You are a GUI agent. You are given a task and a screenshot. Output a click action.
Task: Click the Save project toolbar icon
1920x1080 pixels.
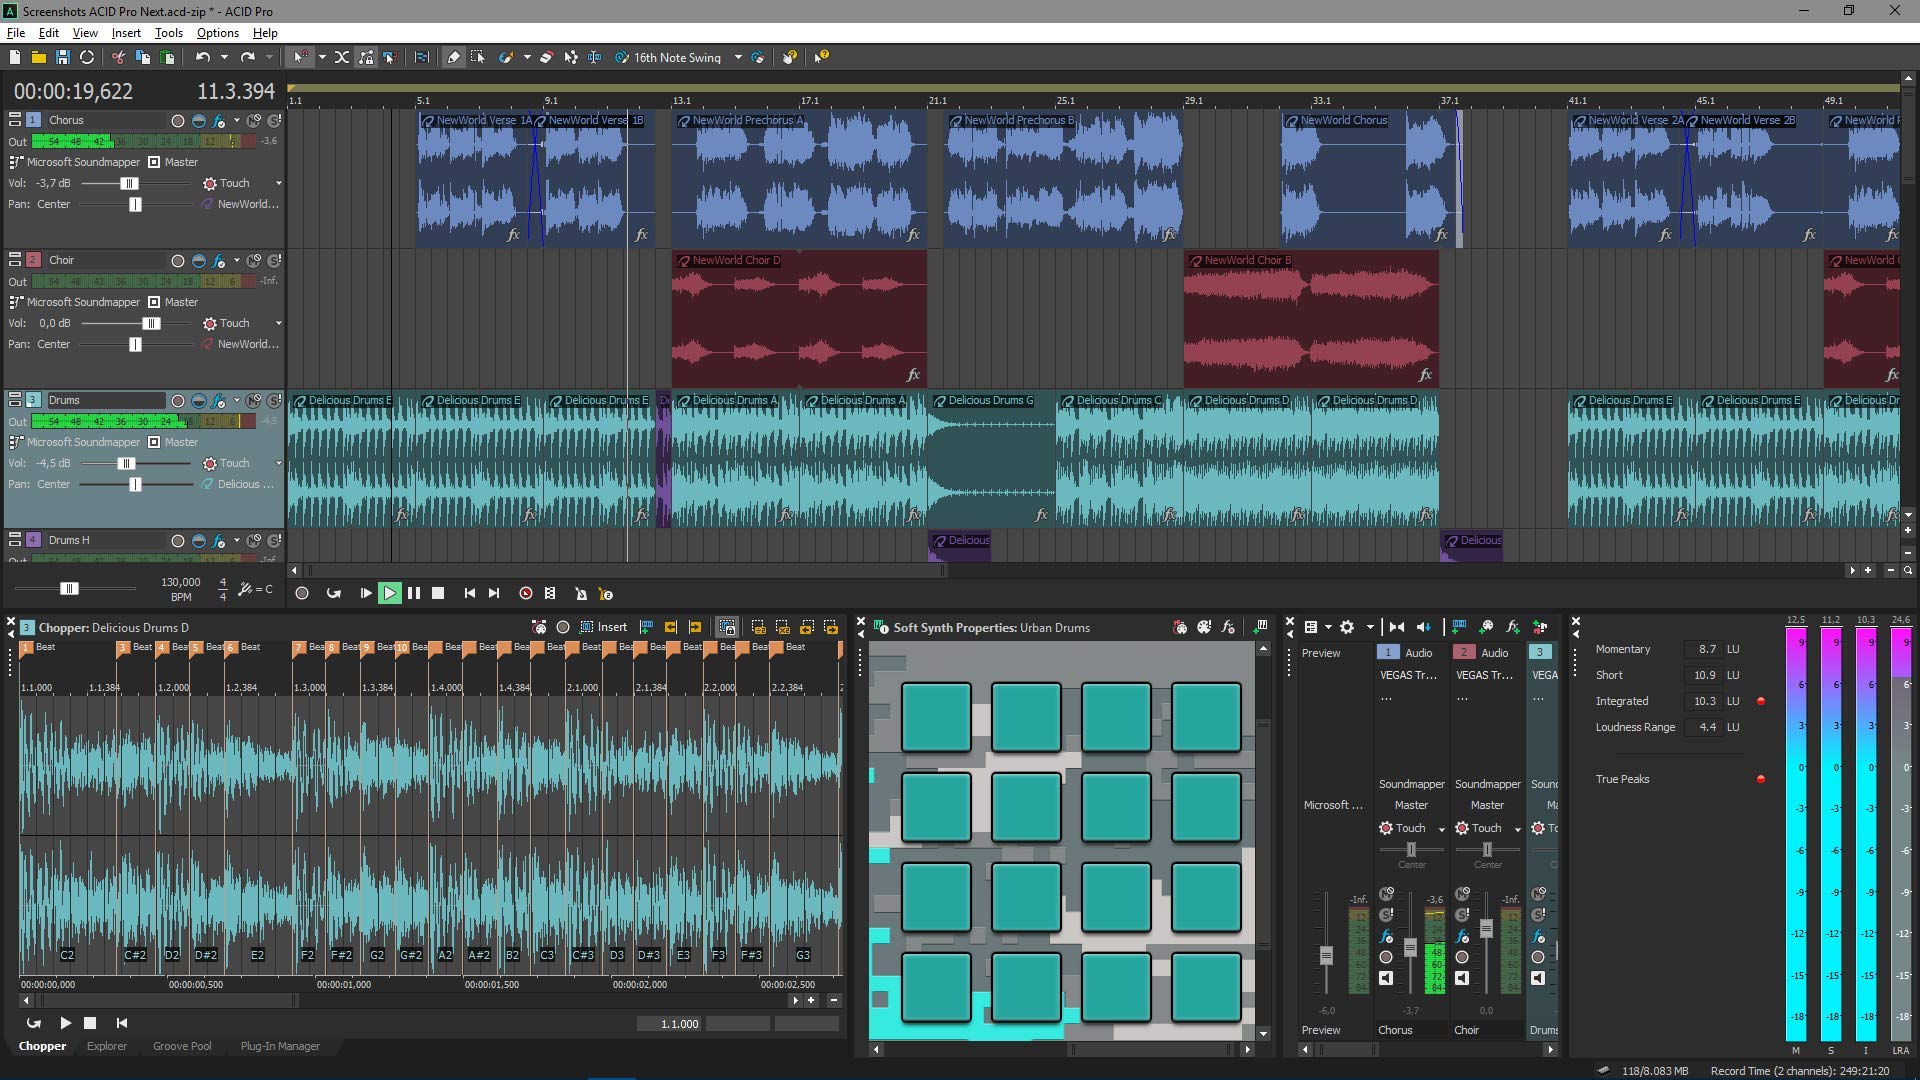point(62,57)
